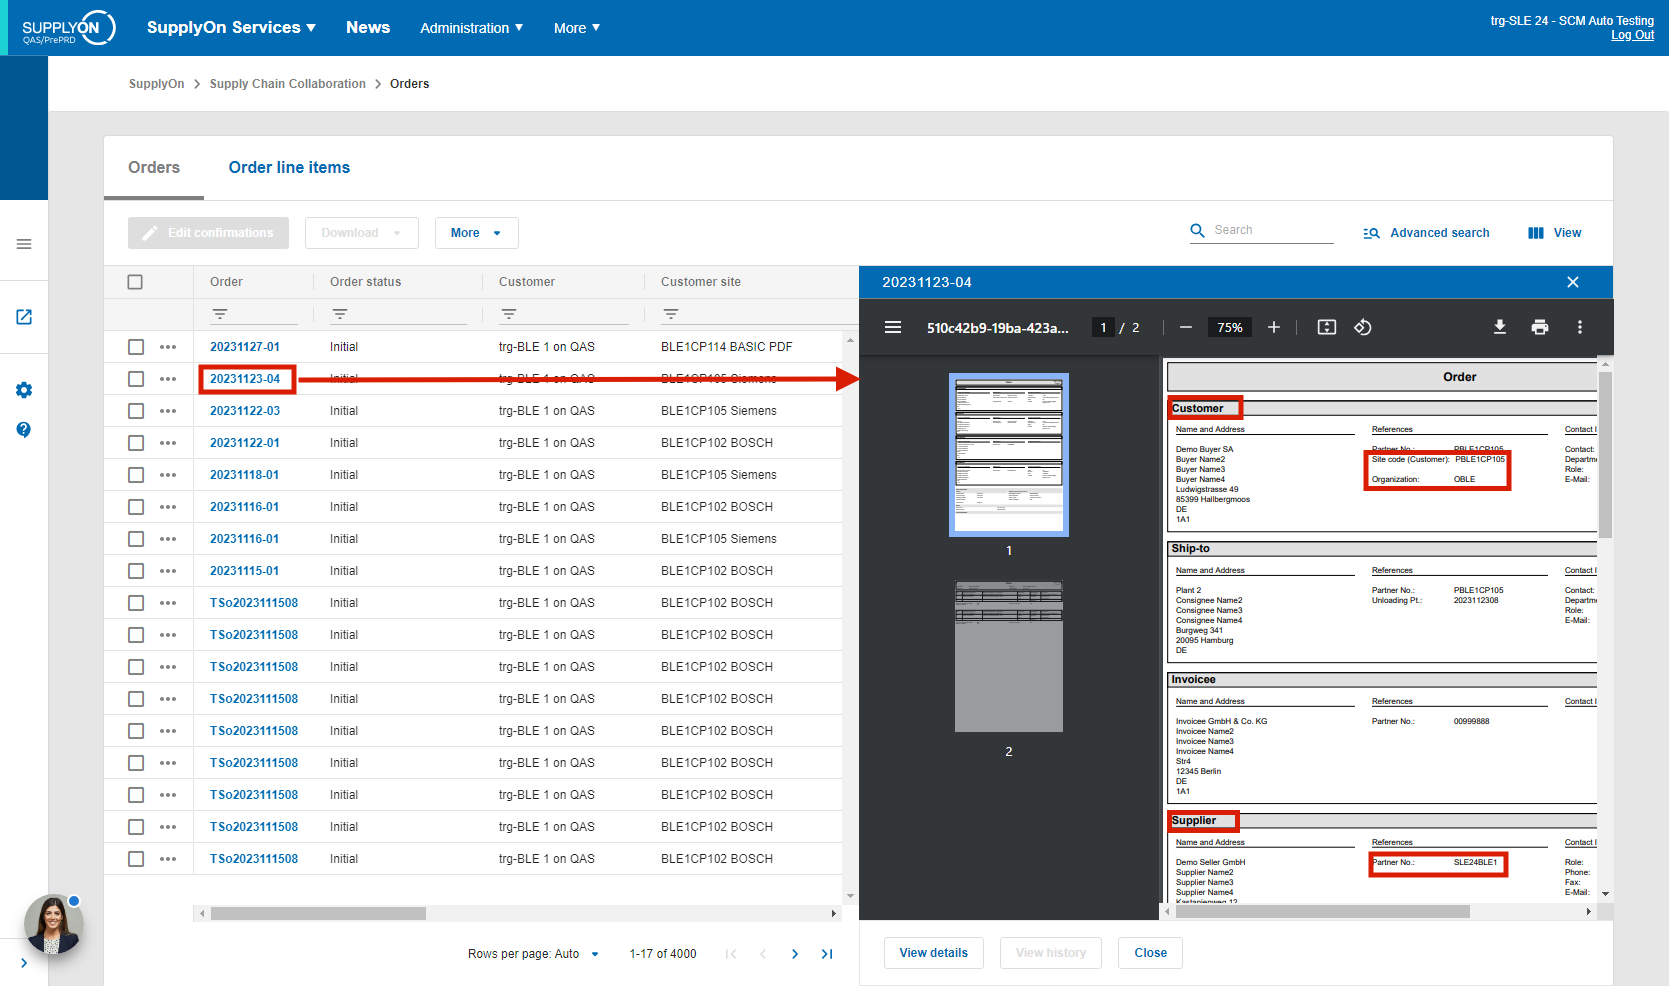Screen dimensions: 1669x986
Task: Open order 20231127-01 link
Action: click(245, 347)
